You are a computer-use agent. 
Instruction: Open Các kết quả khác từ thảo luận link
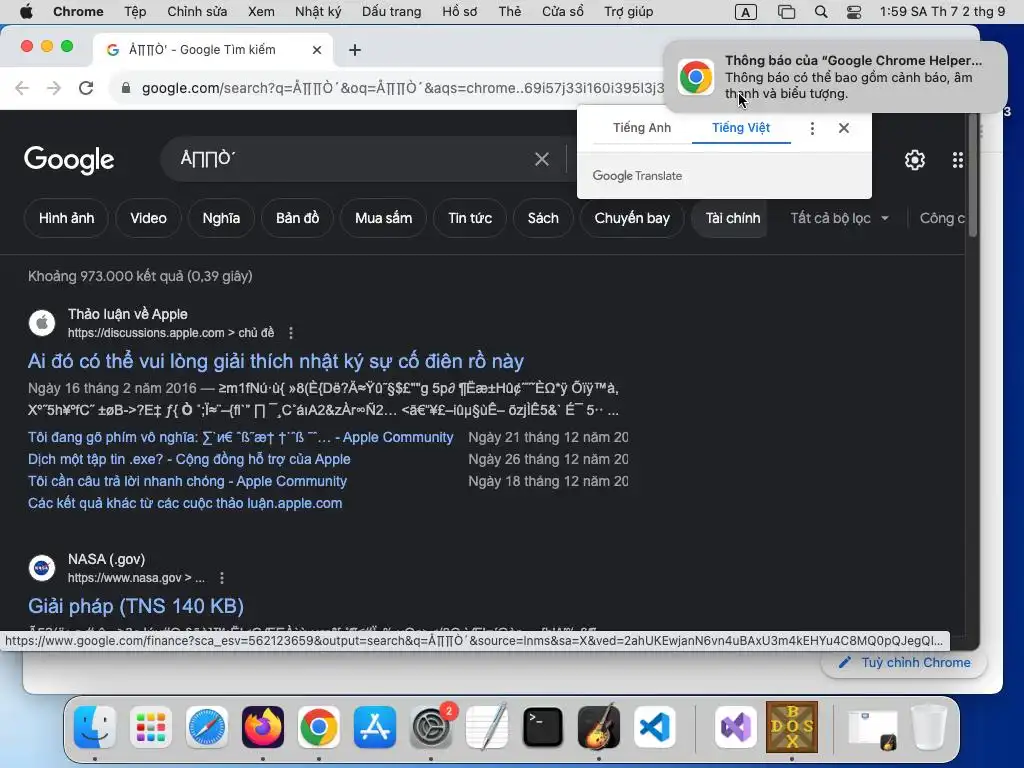click(185, 504)
